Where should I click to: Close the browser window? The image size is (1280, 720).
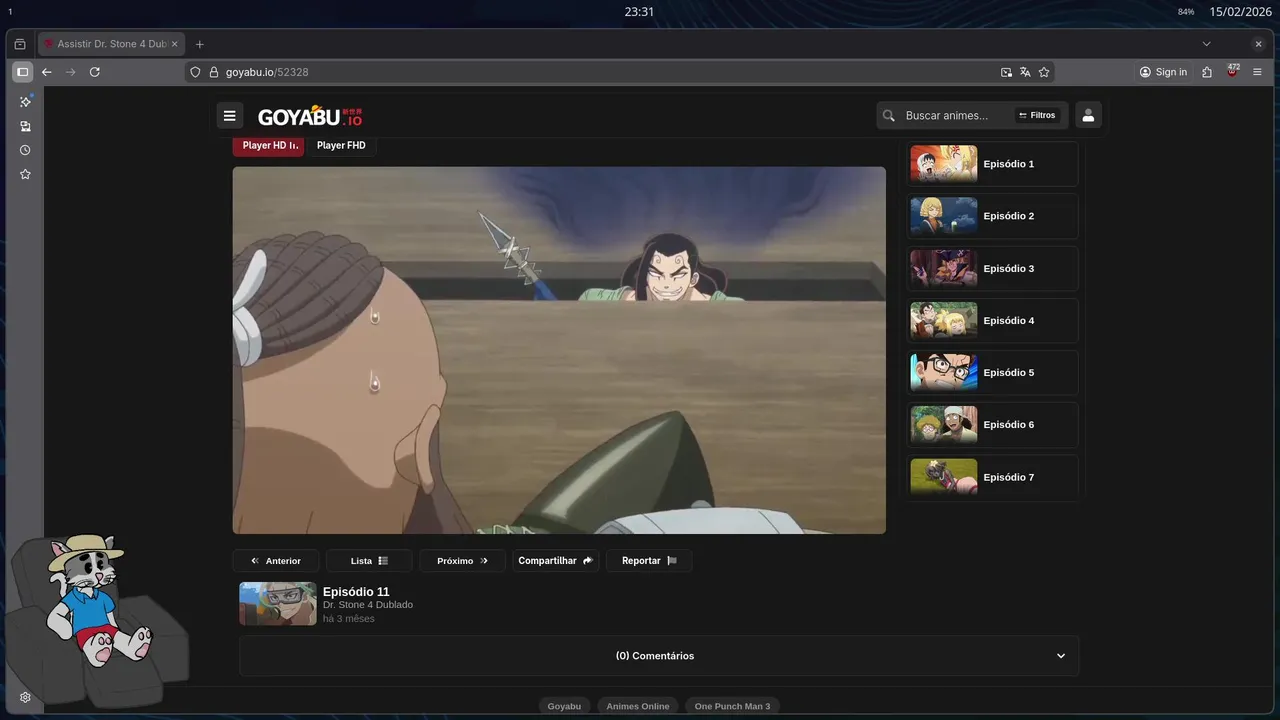tap(1258, 44)
